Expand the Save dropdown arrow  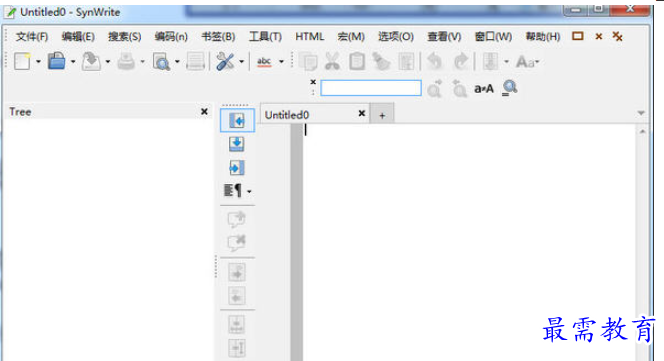pos(108,62)
